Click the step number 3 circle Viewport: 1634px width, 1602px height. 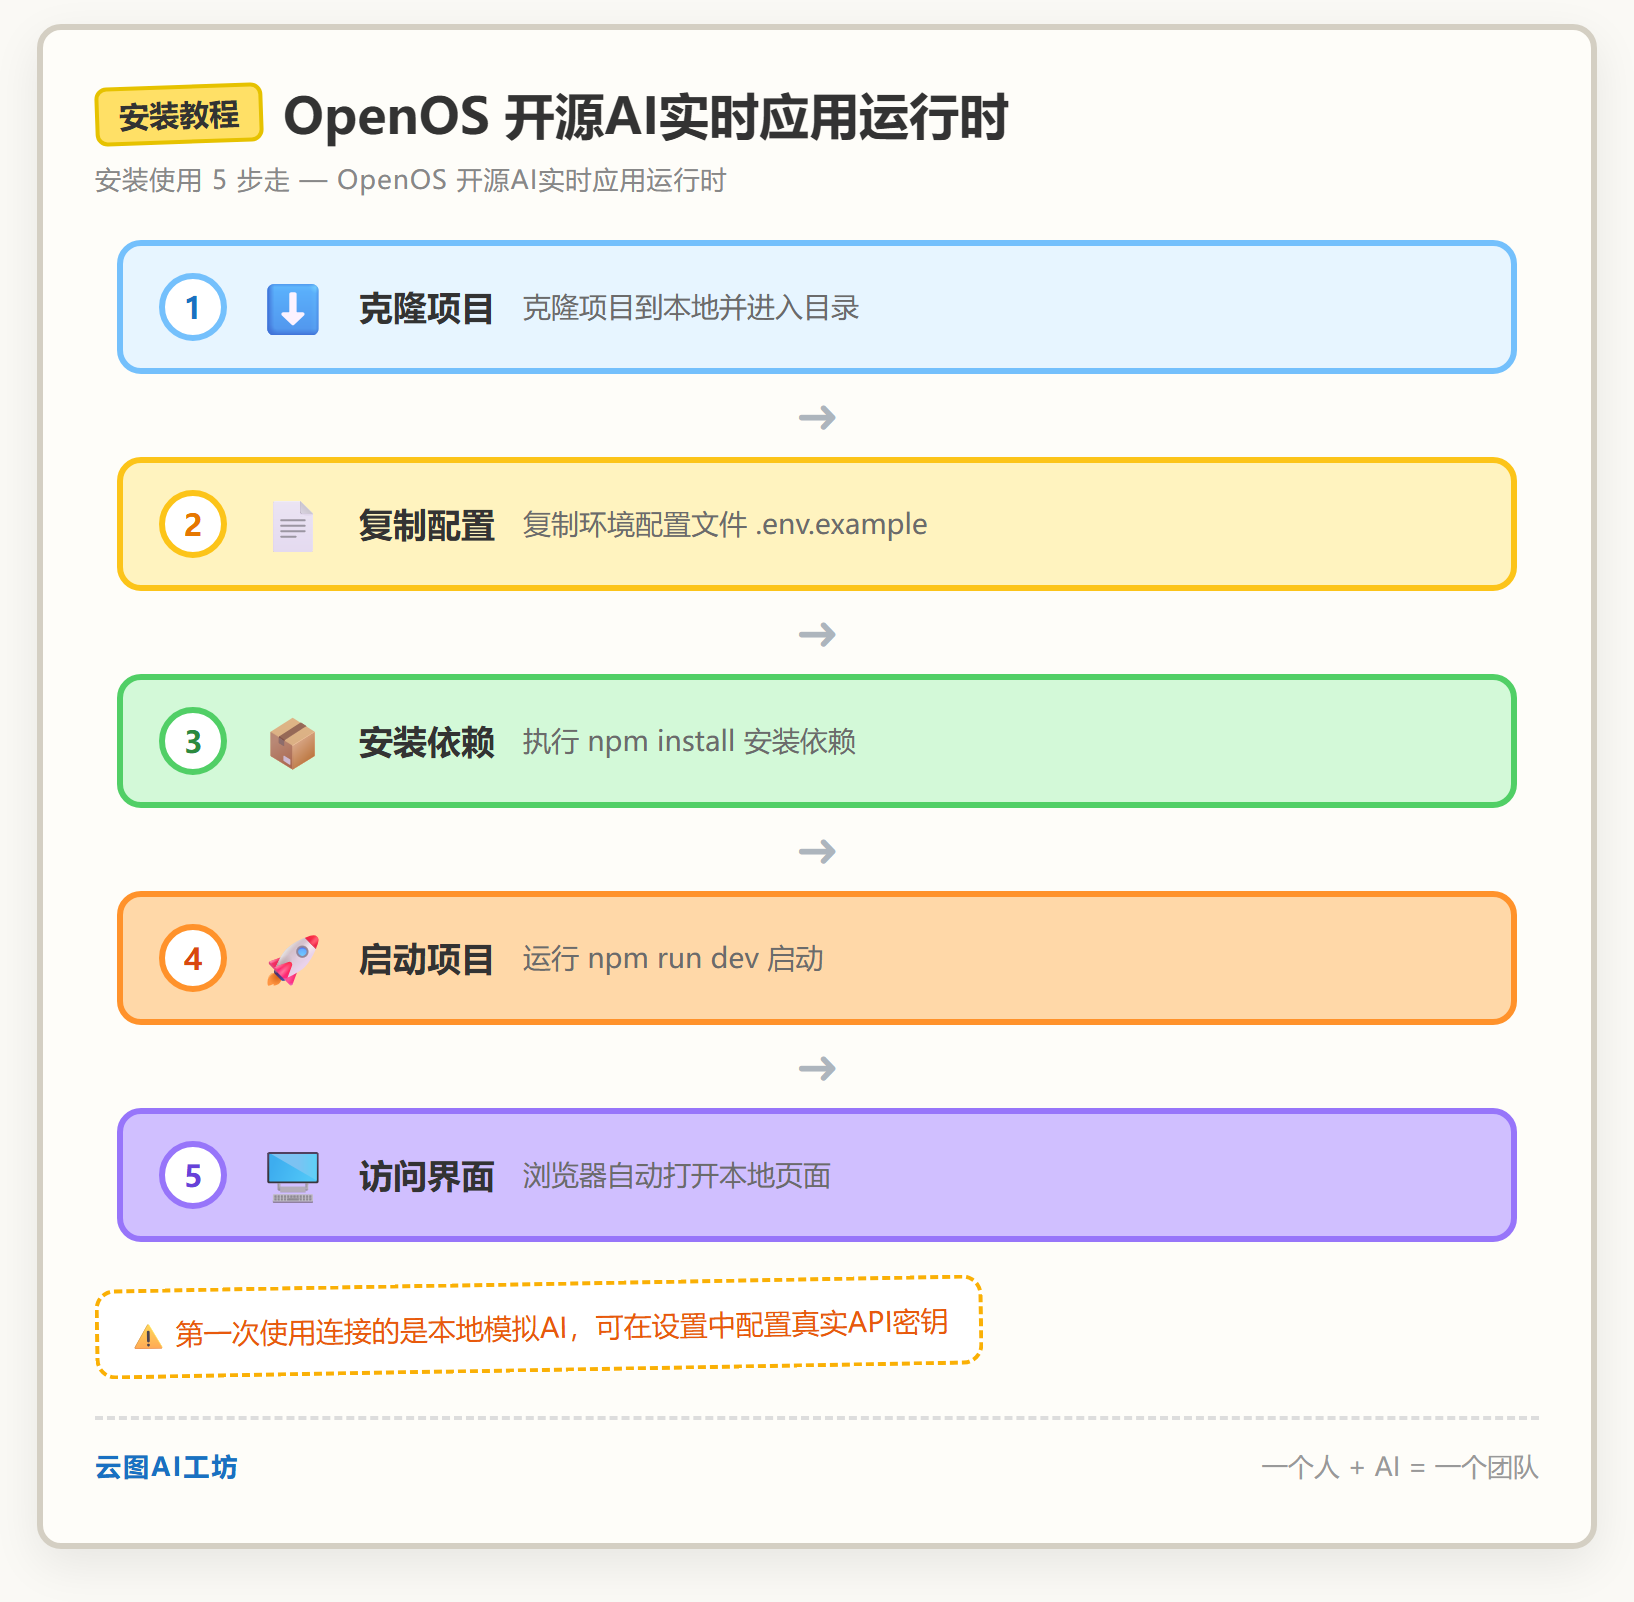(x=193, y=741)
